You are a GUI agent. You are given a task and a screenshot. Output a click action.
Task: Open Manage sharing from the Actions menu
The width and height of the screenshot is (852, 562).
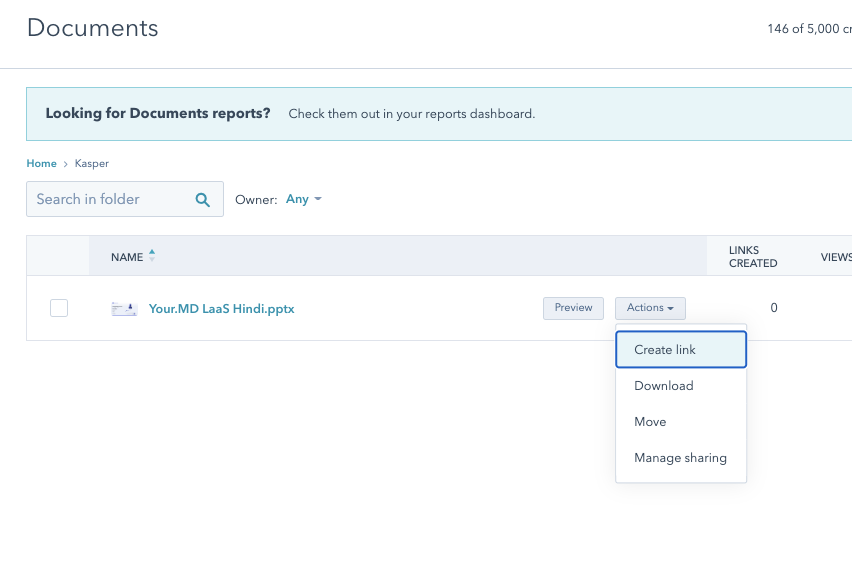pos(680,458)
